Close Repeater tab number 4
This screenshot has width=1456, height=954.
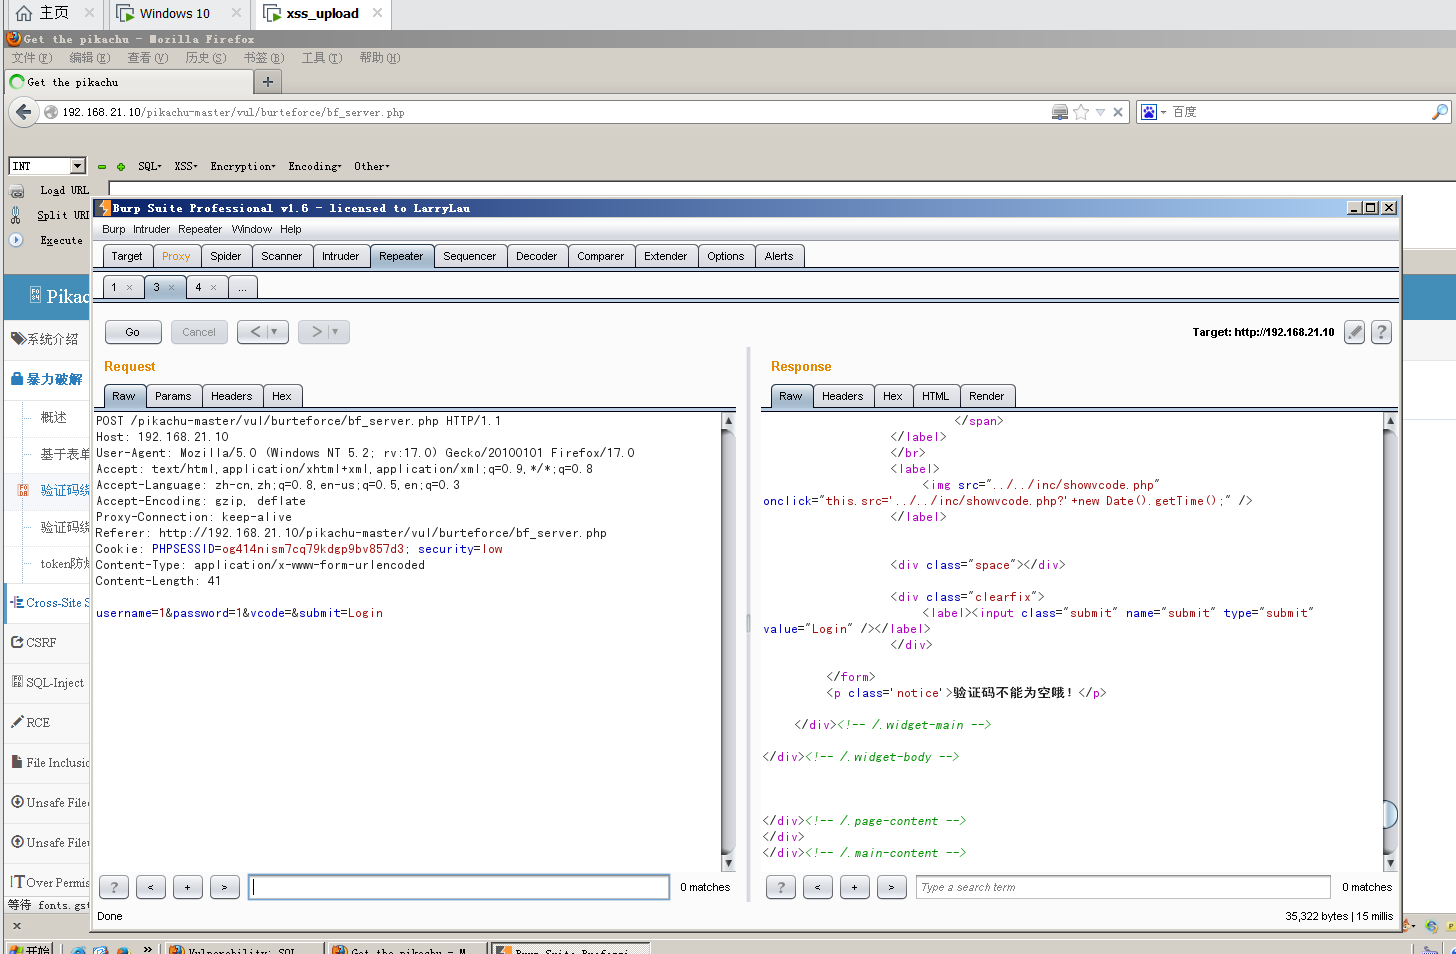(213, 288)
